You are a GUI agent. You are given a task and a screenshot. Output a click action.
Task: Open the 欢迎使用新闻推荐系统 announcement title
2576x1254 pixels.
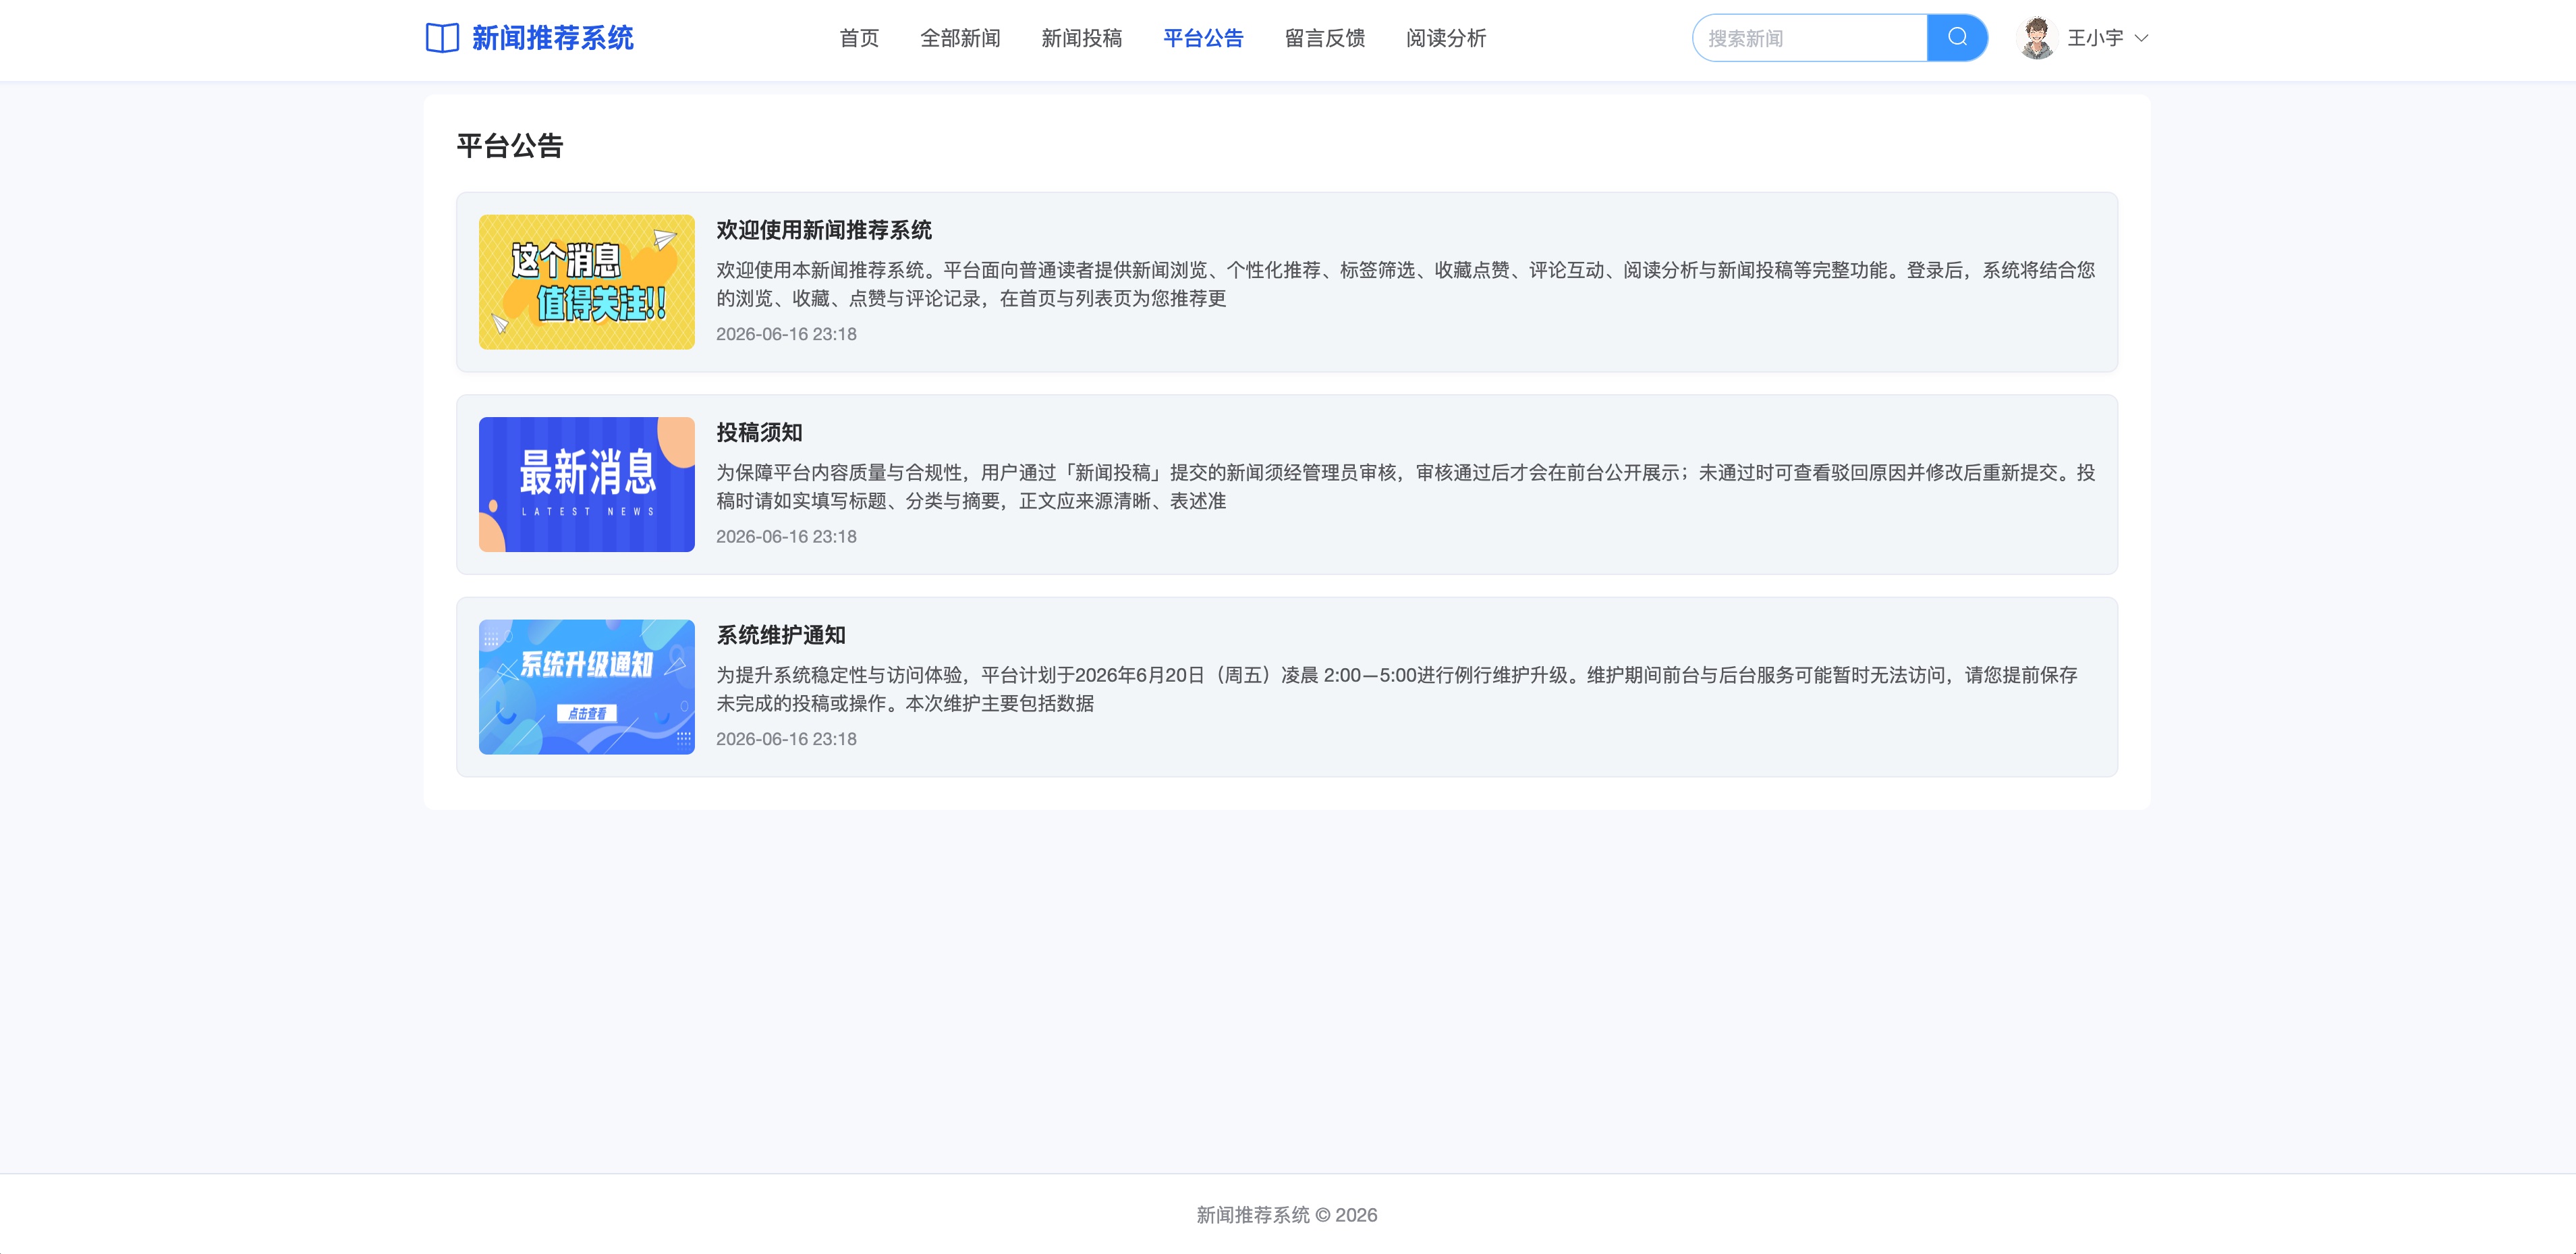pos(824,230)
